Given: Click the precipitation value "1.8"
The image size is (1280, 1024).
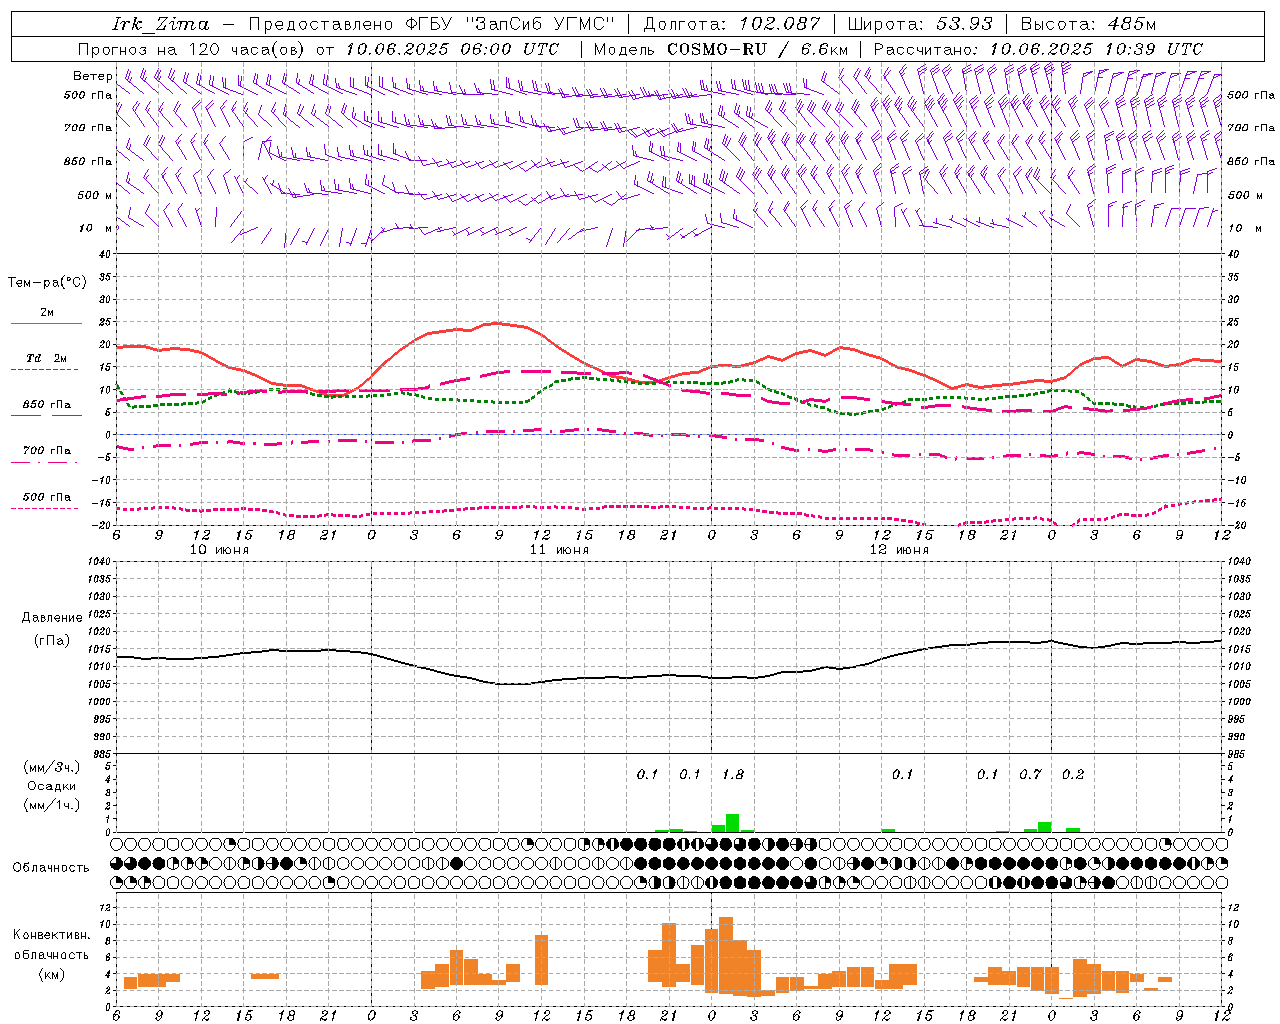Looking at the screenshot, I should 733,774.
